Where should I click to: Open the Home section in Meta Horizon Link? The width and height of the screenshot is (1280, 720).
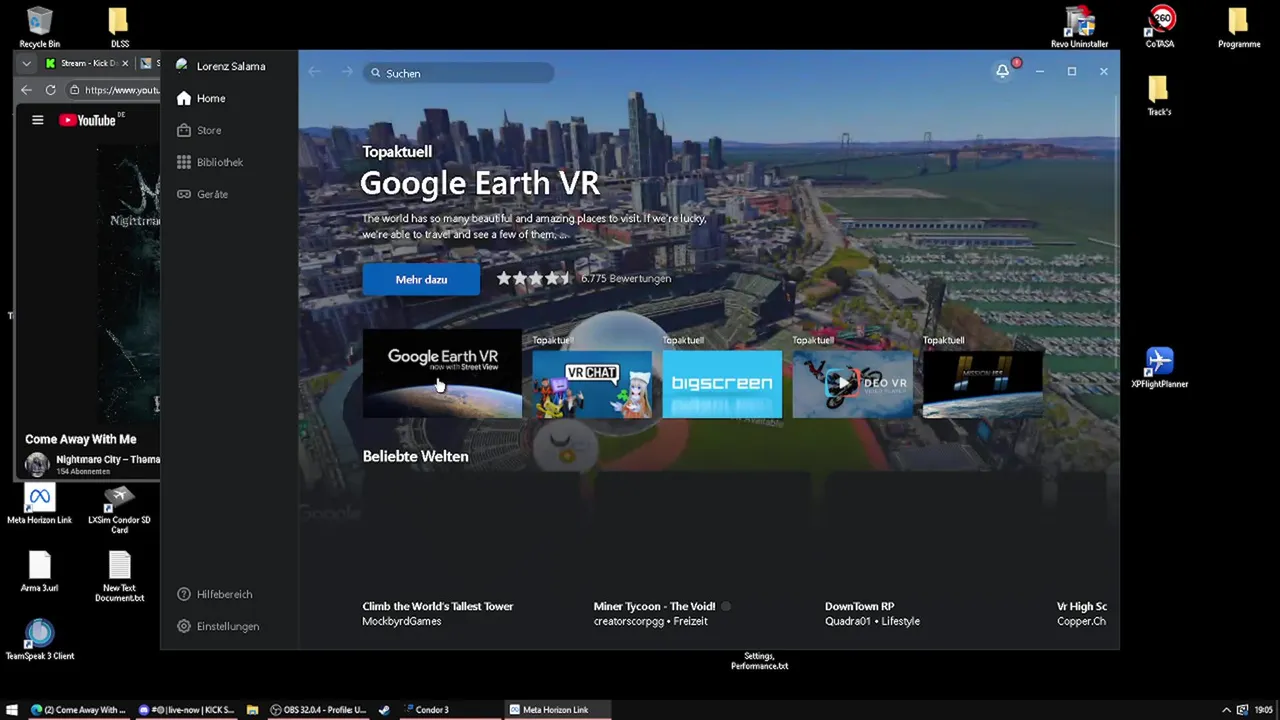tap(200, 98)
